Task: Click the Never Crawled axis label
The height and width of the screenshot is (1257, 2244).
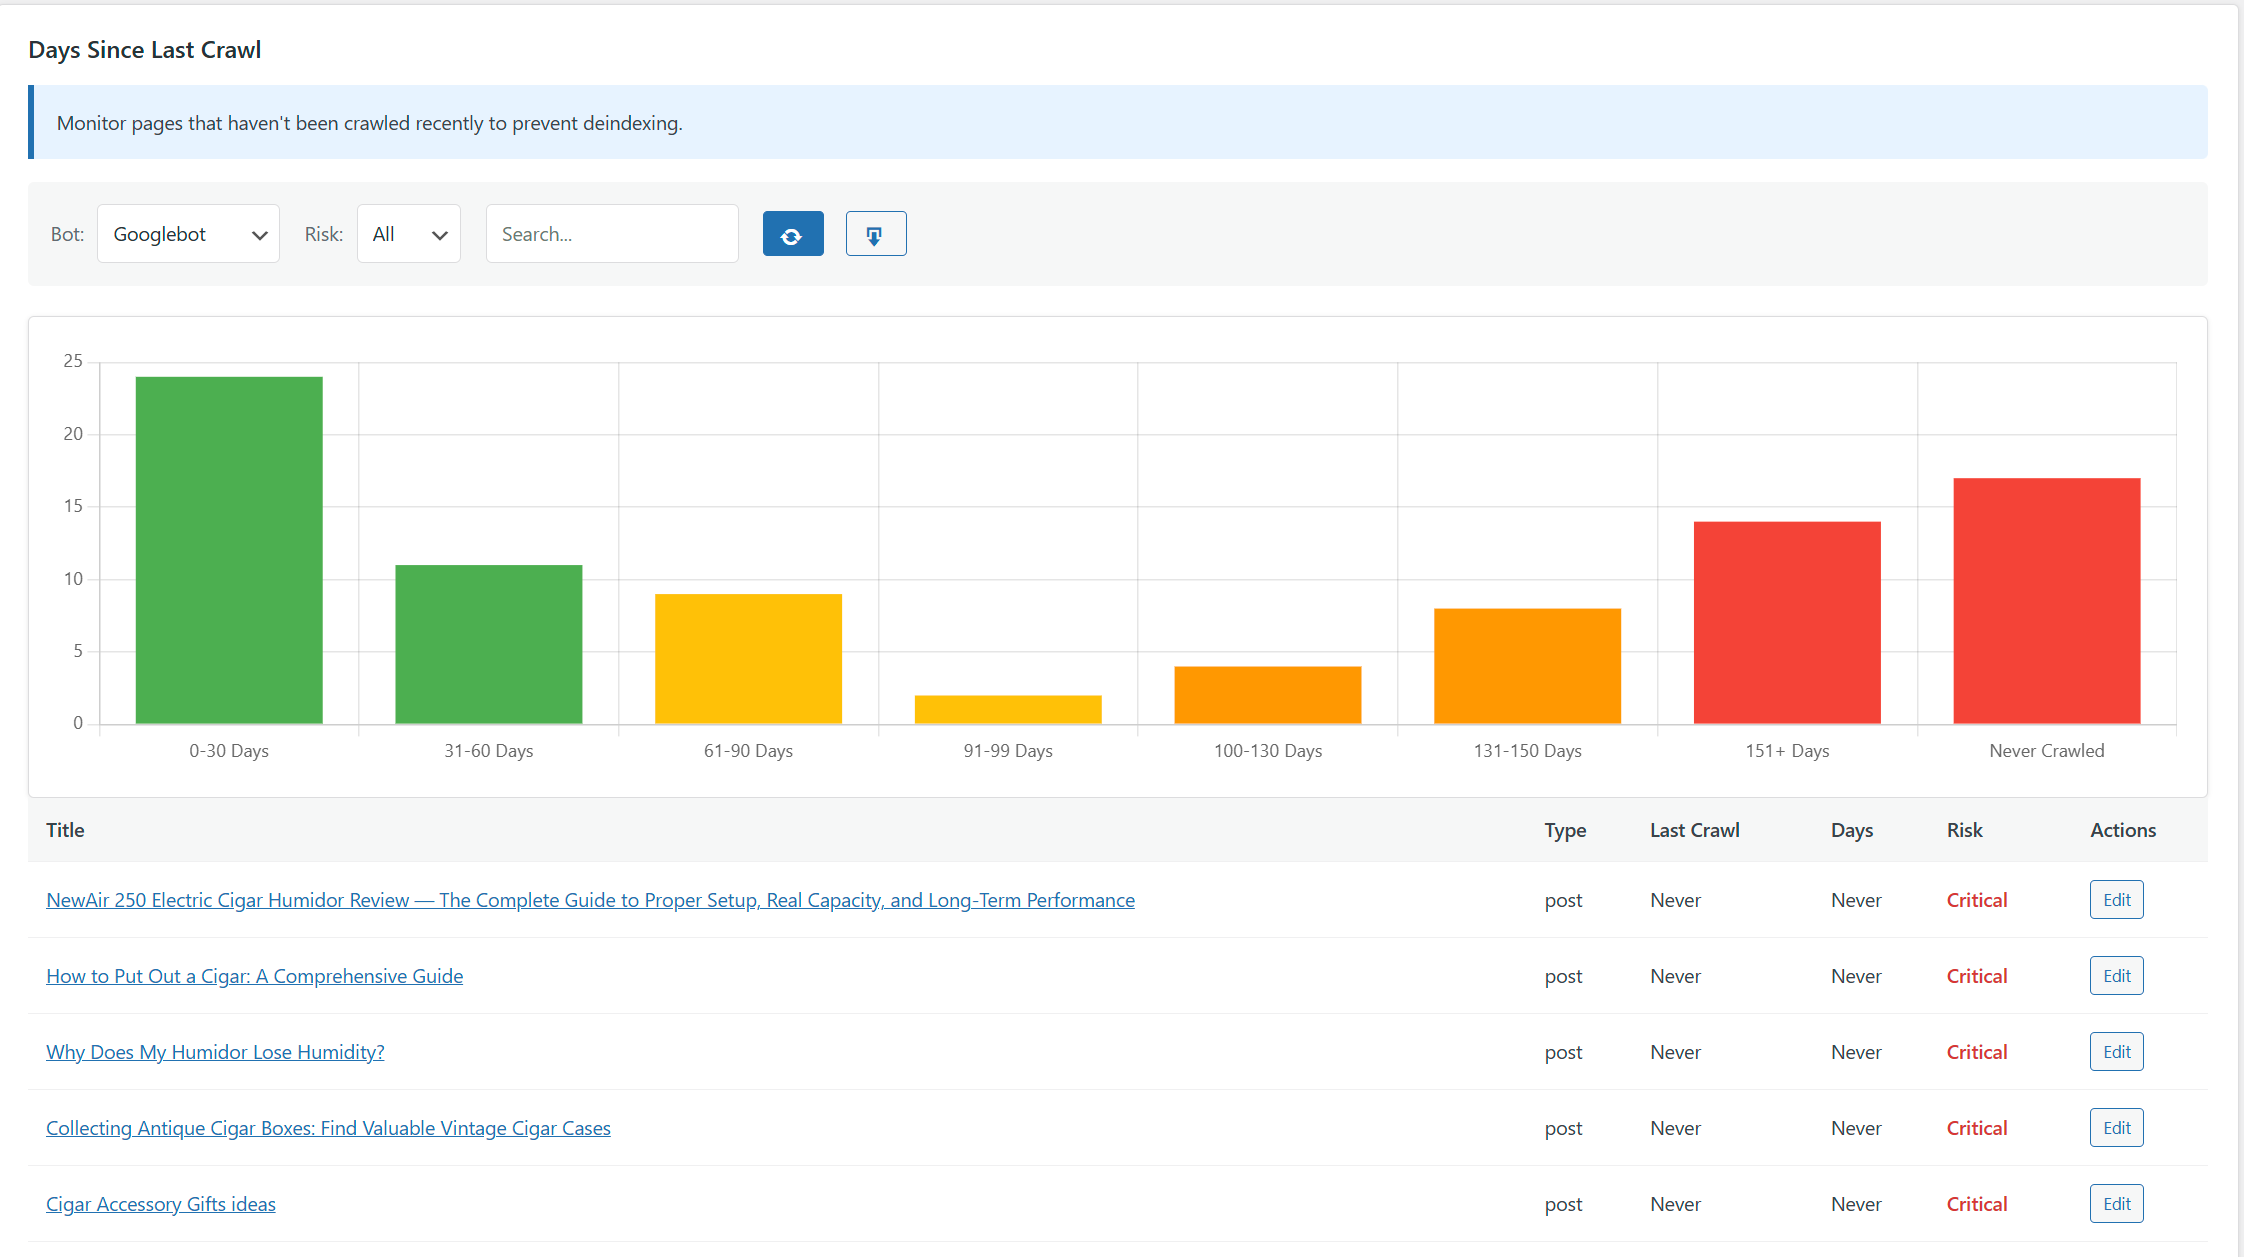Action: pyautogui.click(x=2047, y=751)
